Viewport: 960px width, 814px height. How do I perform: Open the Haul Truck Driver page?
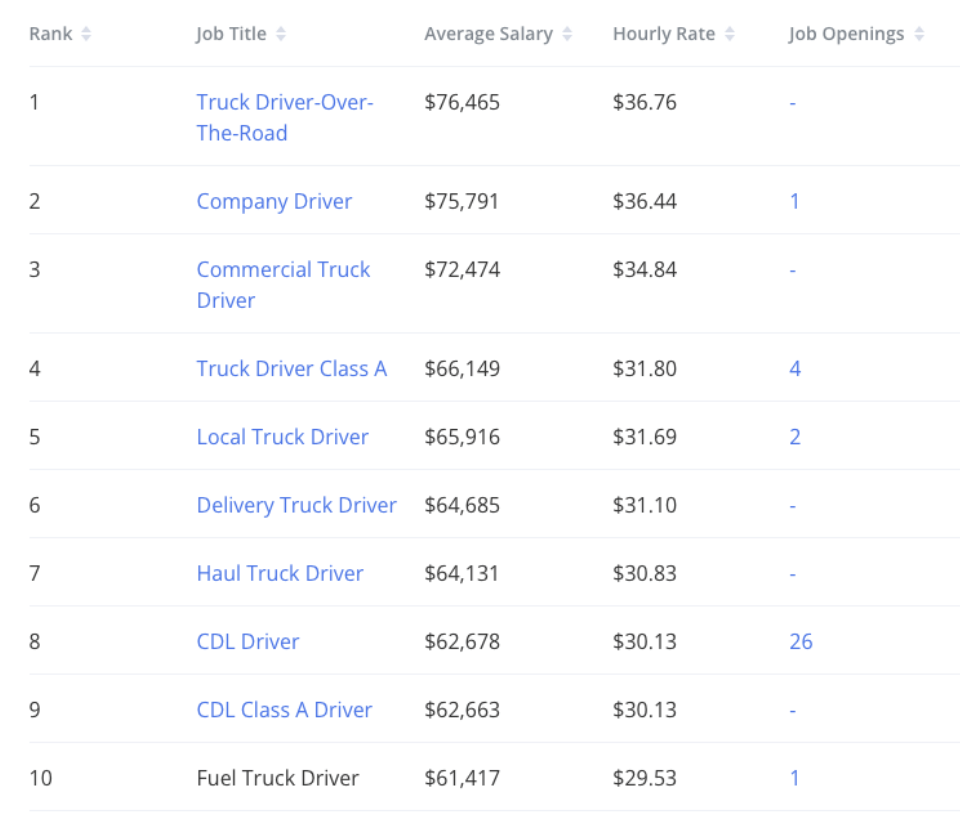coord(280,573)
